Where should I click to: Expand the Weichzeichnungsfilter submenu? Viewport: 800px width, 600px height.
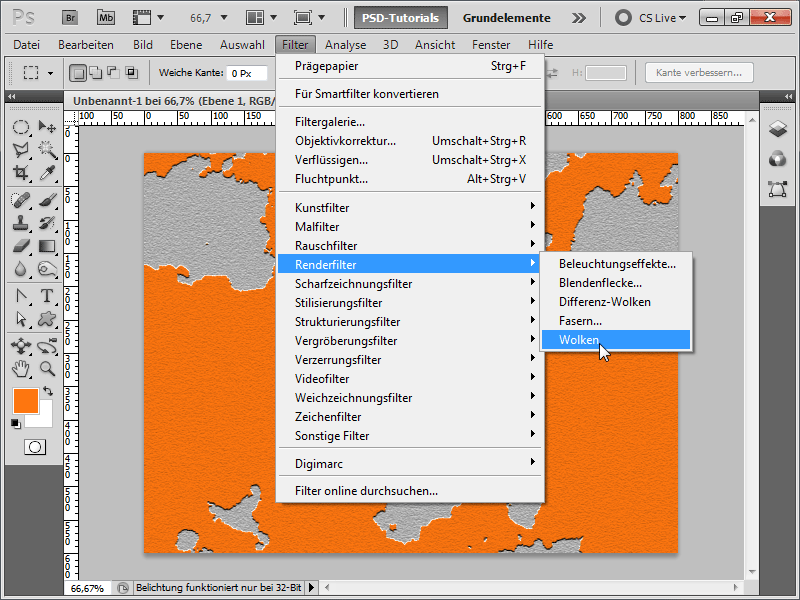(410, 398)
